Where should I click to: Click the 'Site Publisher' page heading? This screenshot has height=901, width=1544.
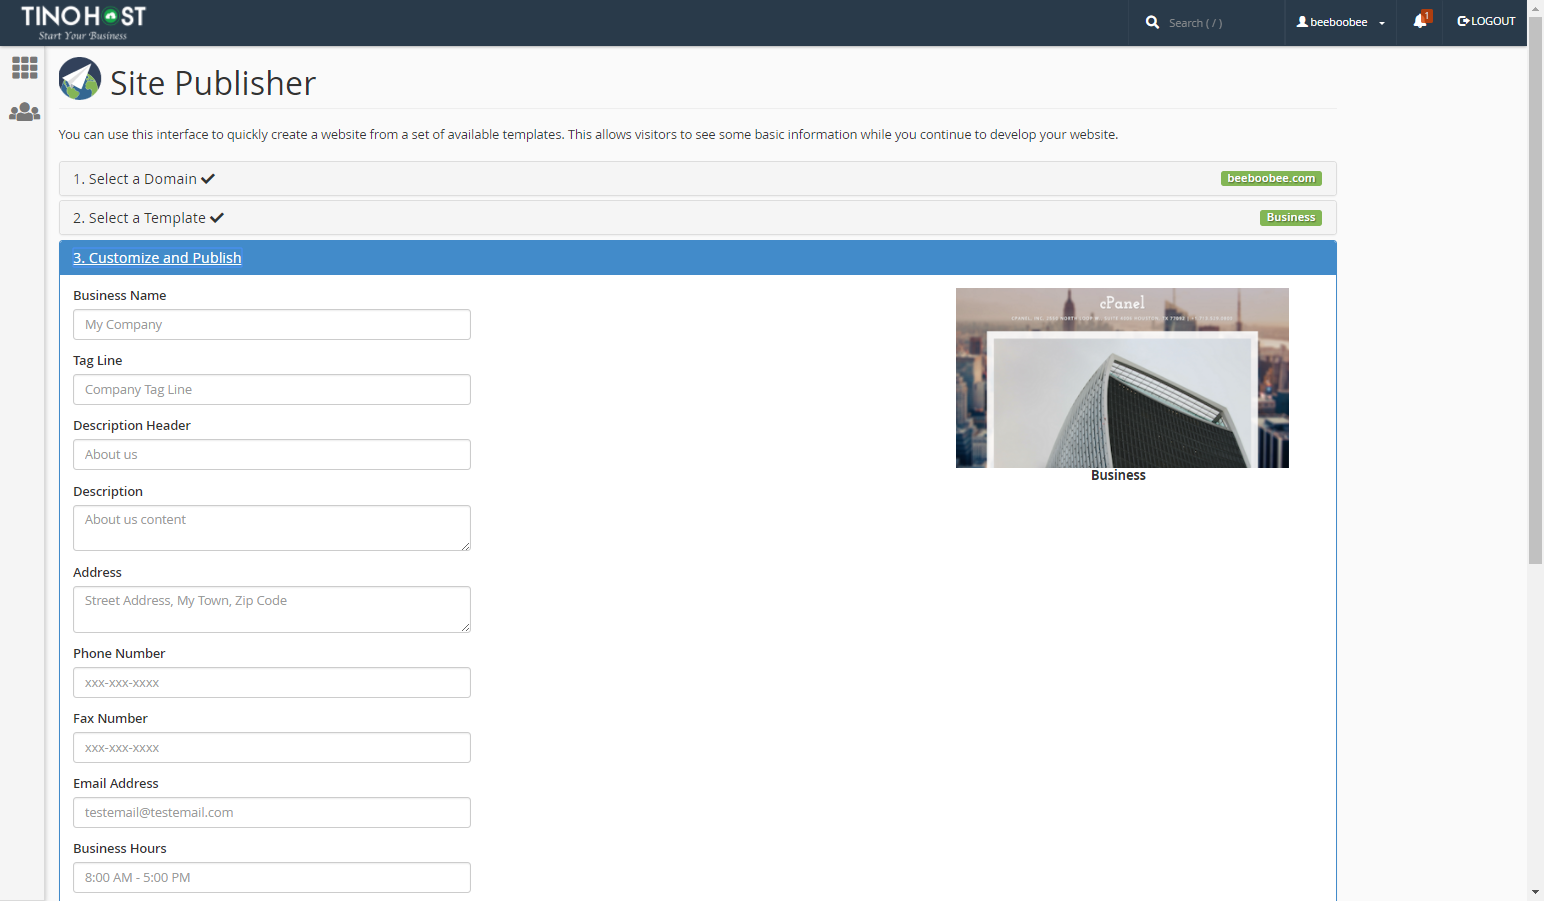point(213,83)
